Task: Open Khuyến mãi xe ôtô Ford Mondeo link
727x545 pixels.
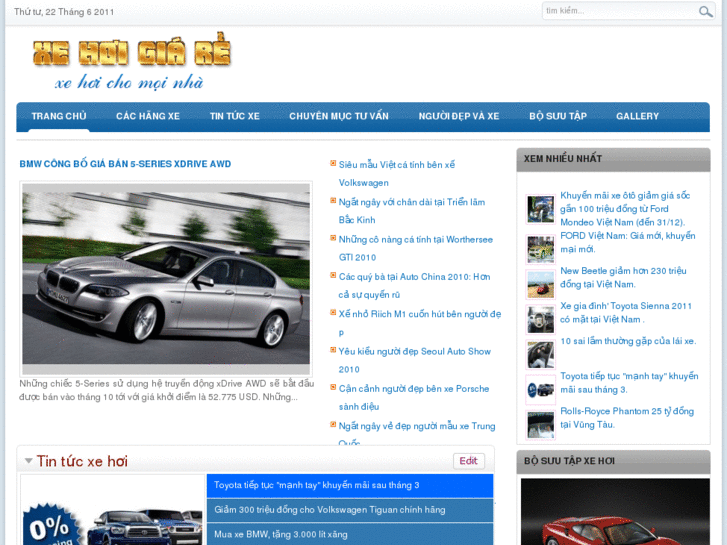Action: pyautogui.click(x=625, y=209)
